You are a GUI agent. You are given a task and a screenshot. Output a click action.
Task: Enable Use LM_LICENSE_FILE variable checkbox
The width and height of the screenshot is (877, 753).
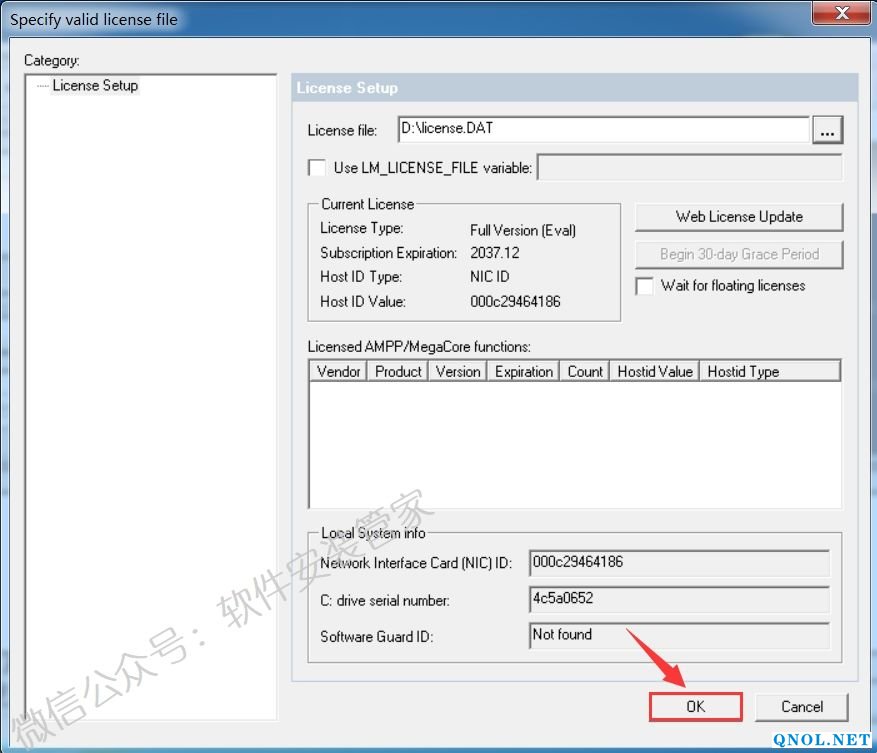coord(317,167)
